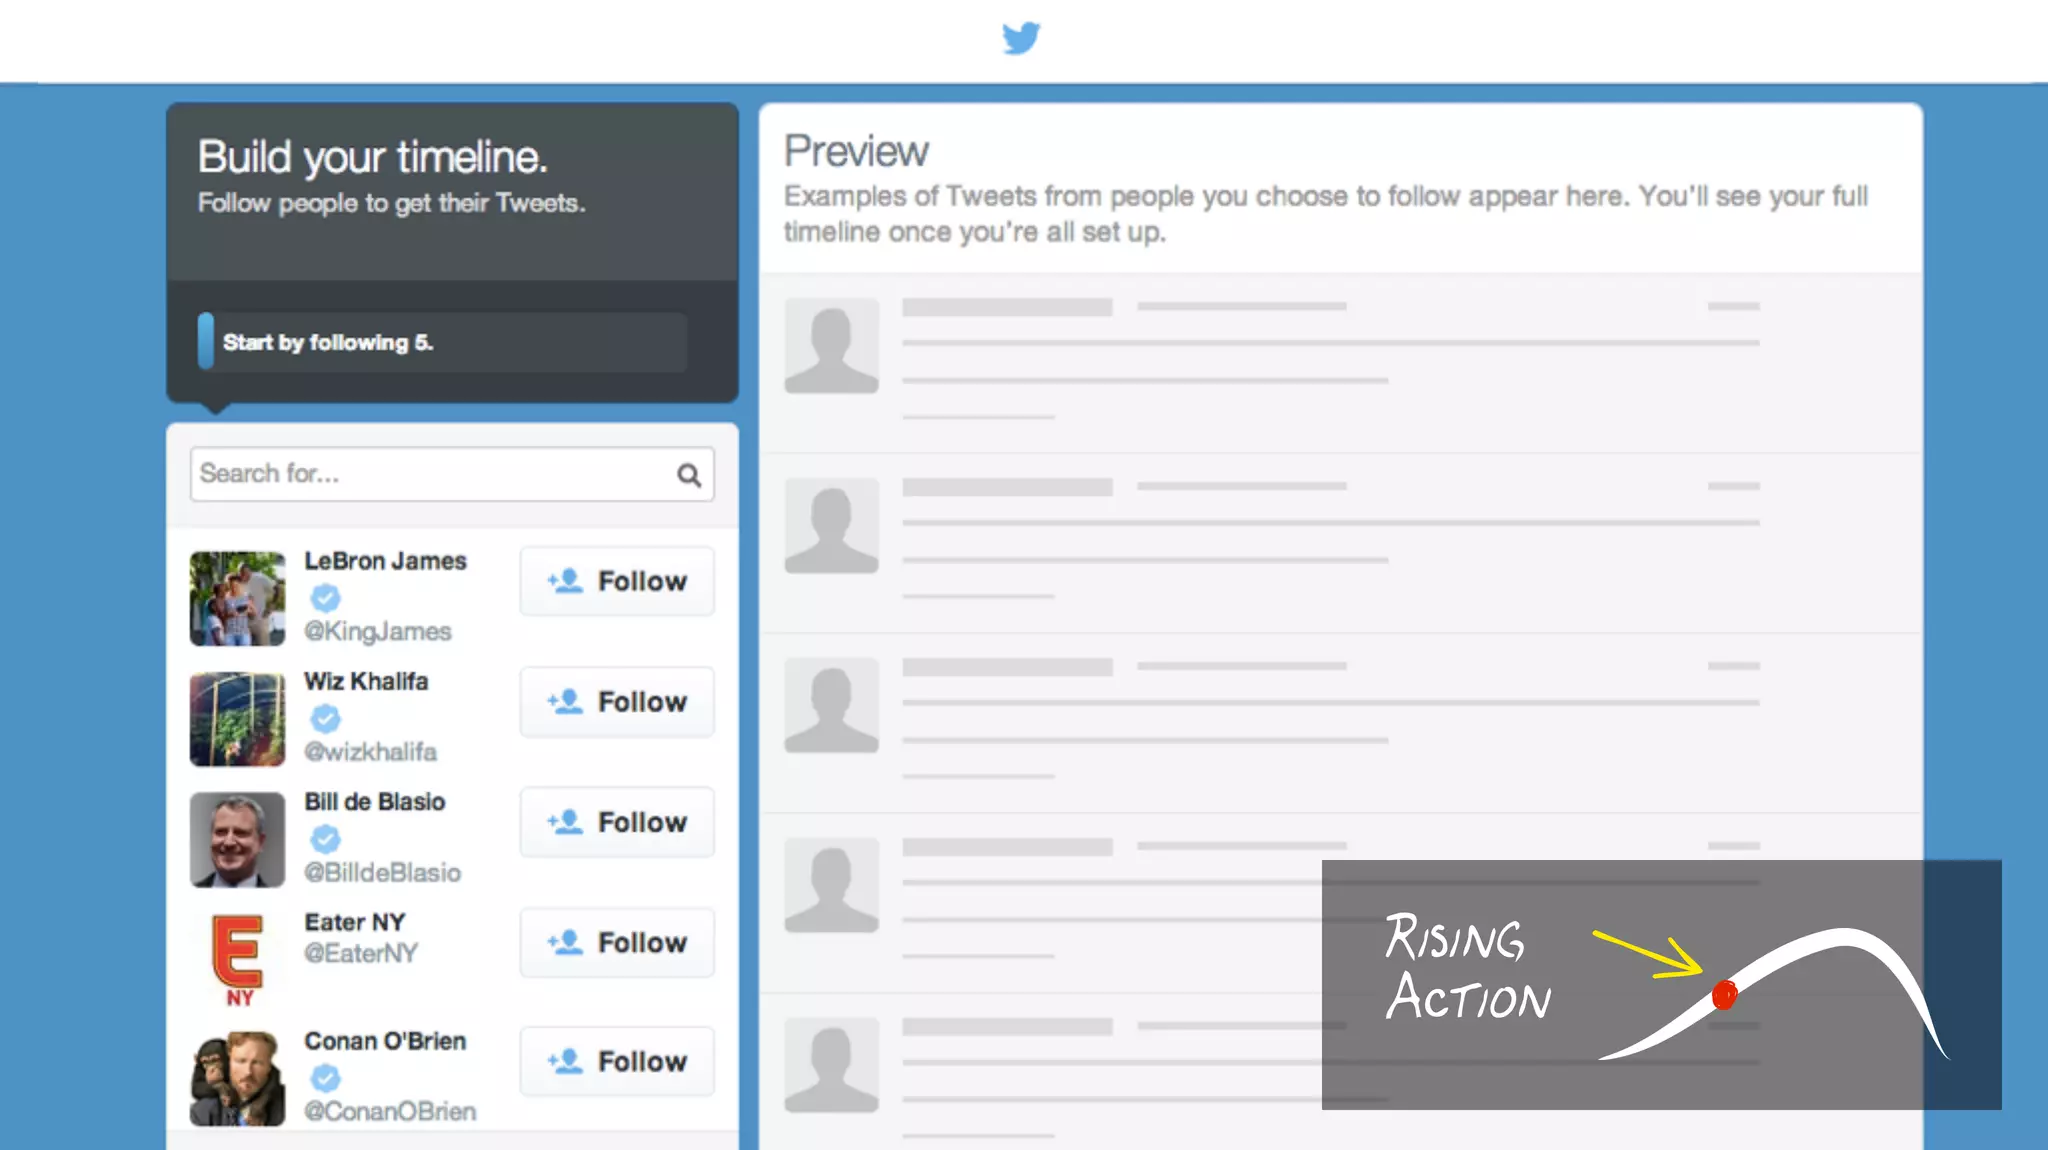Click Bill de Blasio verified badge
Viewport: 2048px width, 1150px height.
325,838
